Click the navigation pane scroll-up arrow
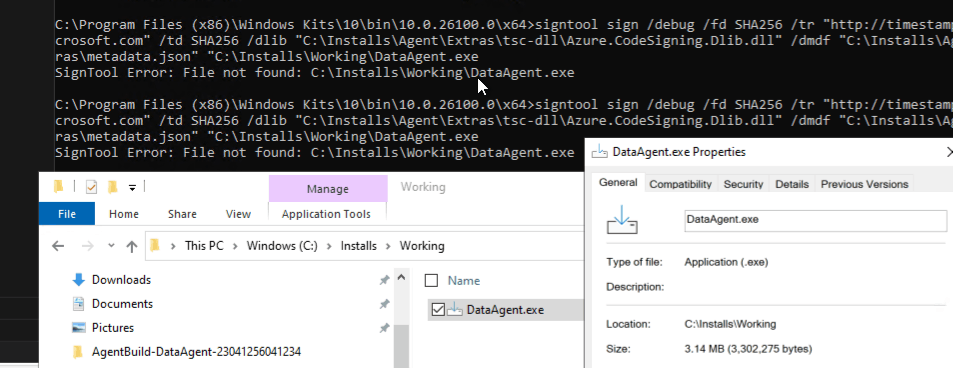Image resolution: width=953 pixels, height=368 pixels. coord(401,277)
